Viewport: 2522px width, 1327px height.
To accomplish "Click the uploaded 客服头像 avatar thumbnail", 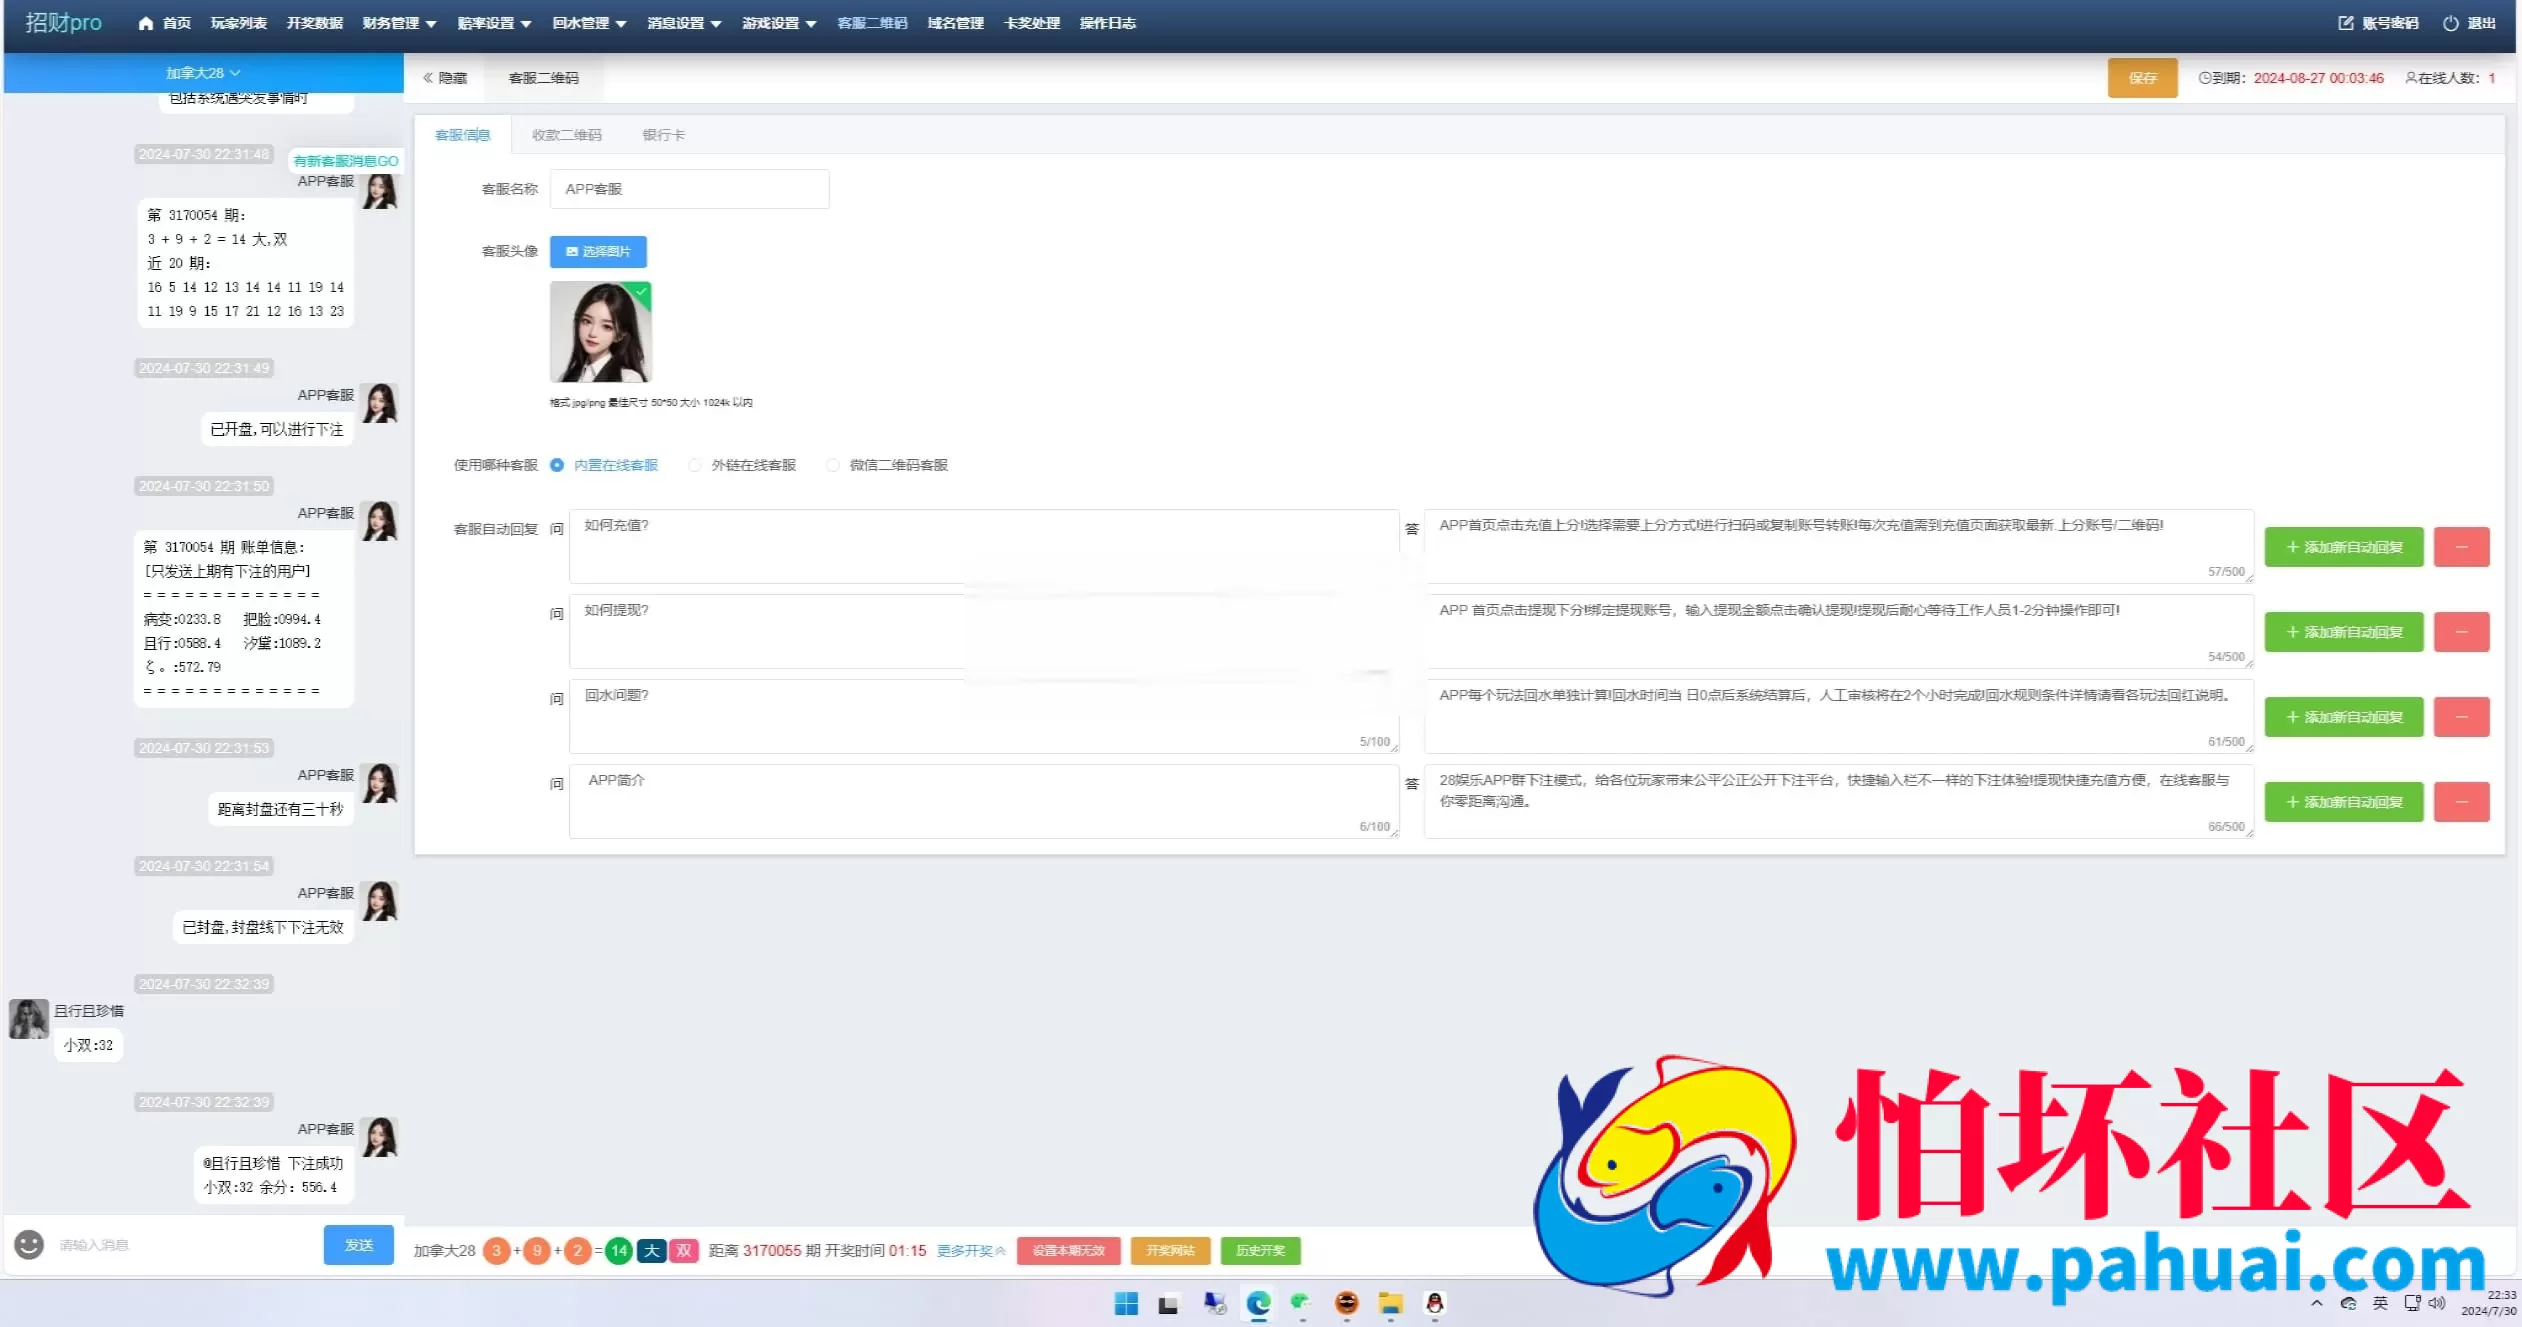I will (601, 332).
